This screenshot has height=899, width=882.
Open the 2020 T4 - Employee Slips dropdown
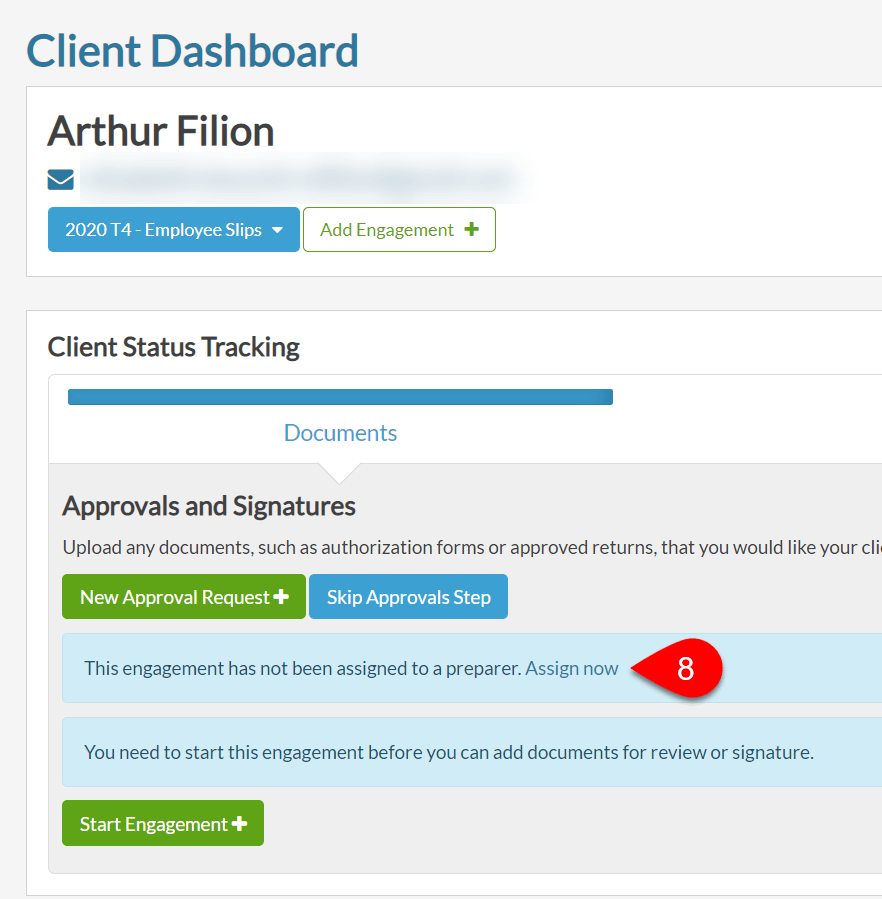(174, 229)
